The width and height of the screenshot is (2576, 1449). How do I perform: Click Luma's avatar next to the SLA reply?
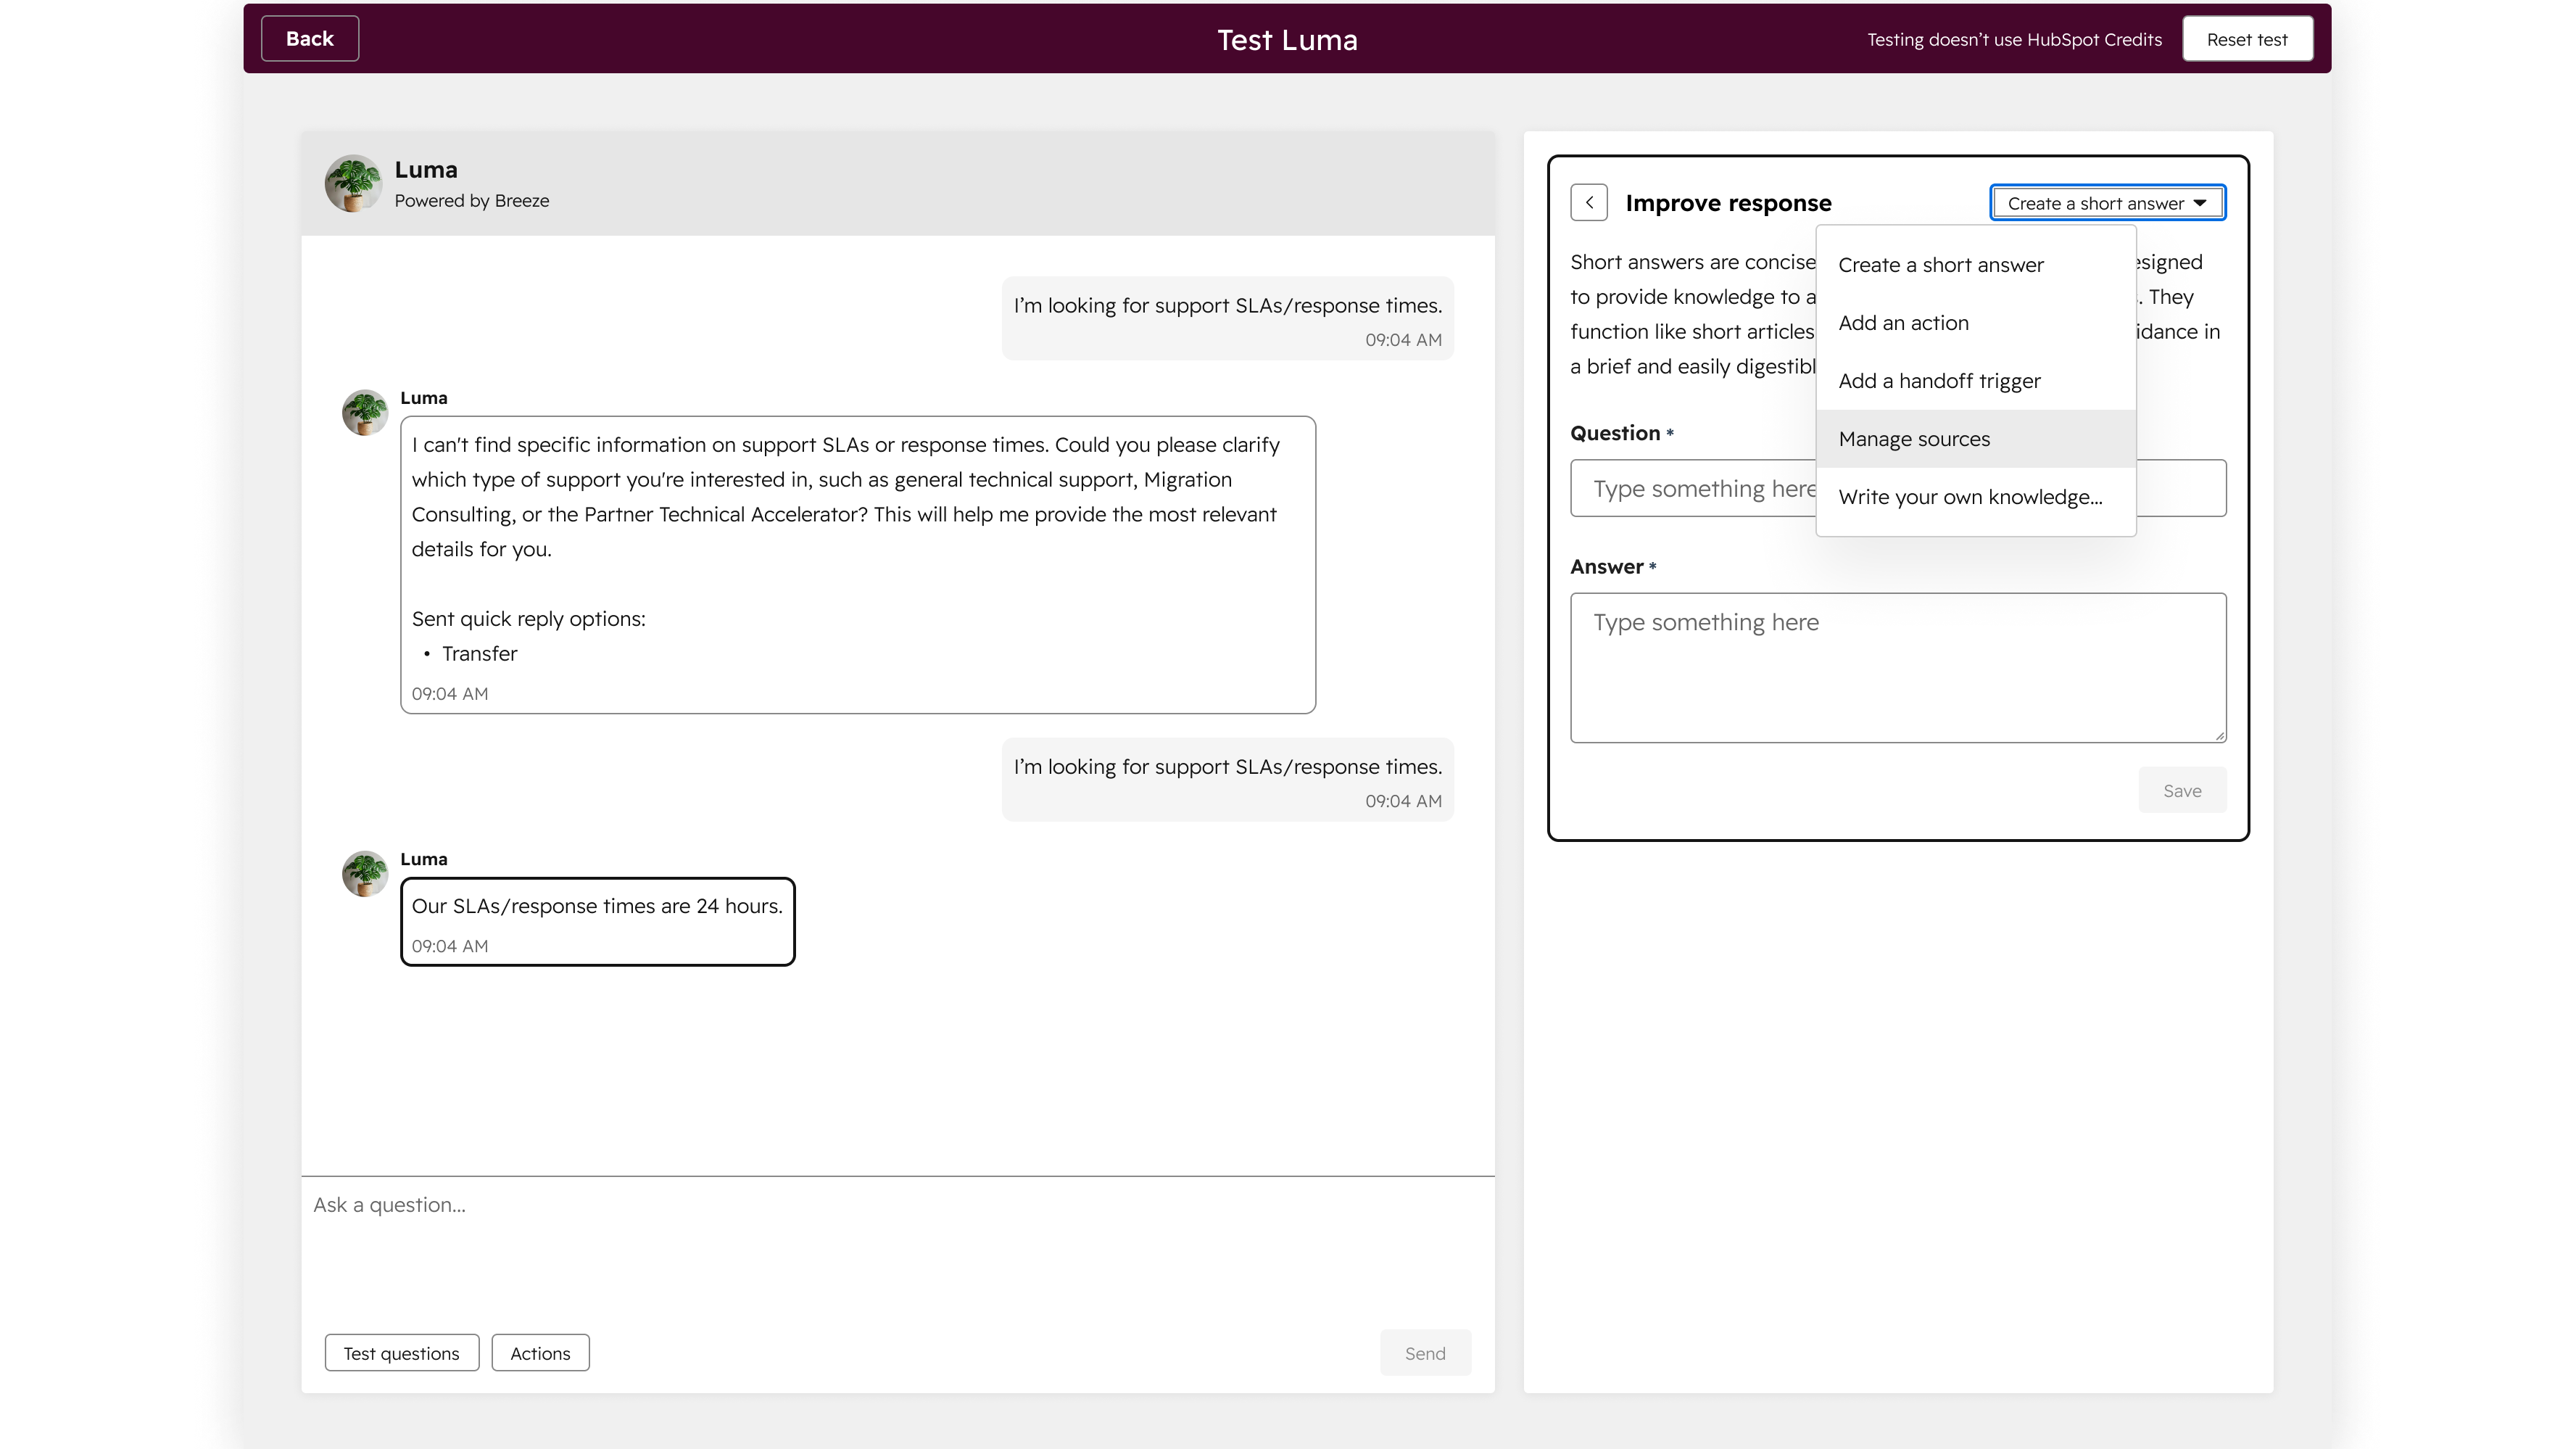364,412
